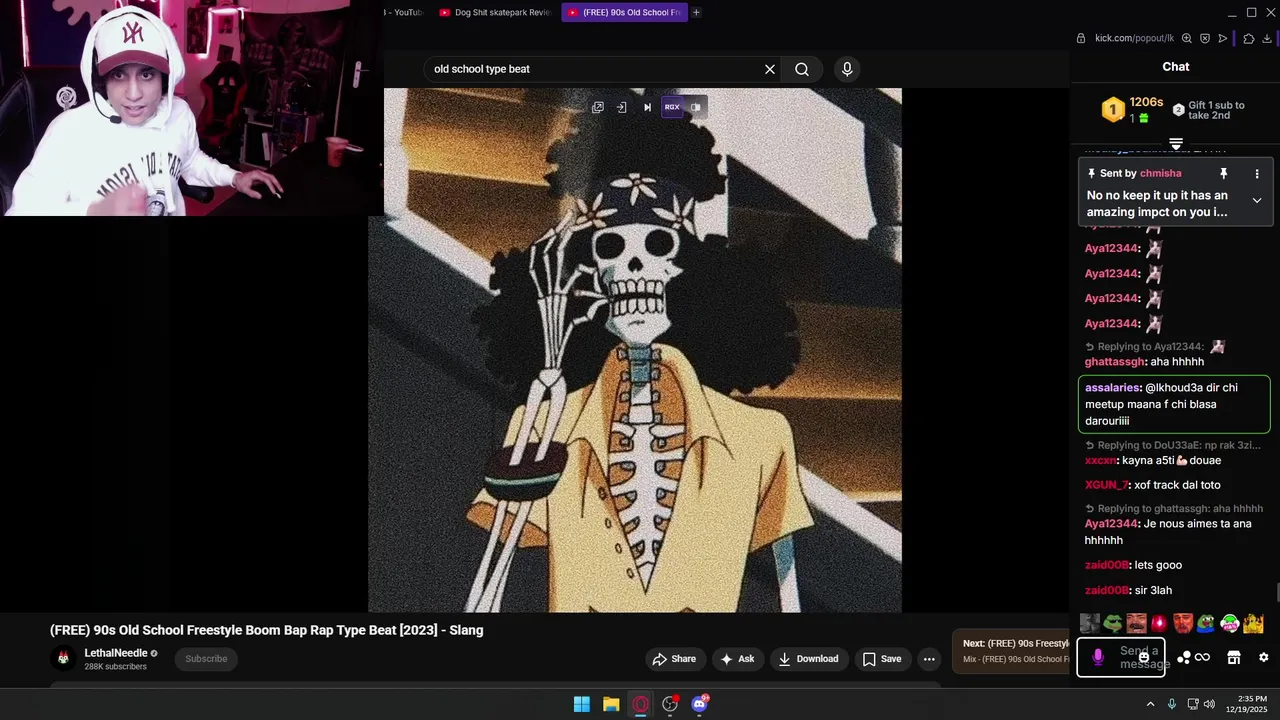Click zaid008 'lets gooo' message

coord(1134,565)
